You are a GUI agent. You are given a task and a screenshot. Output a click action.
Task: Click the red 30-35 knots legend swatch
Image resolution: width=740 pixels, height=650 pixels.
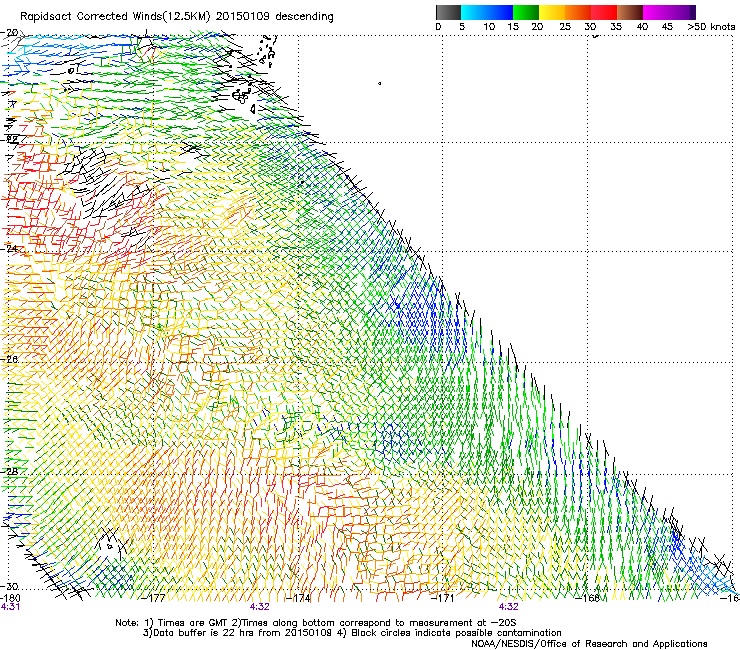[x=604, y=12]
